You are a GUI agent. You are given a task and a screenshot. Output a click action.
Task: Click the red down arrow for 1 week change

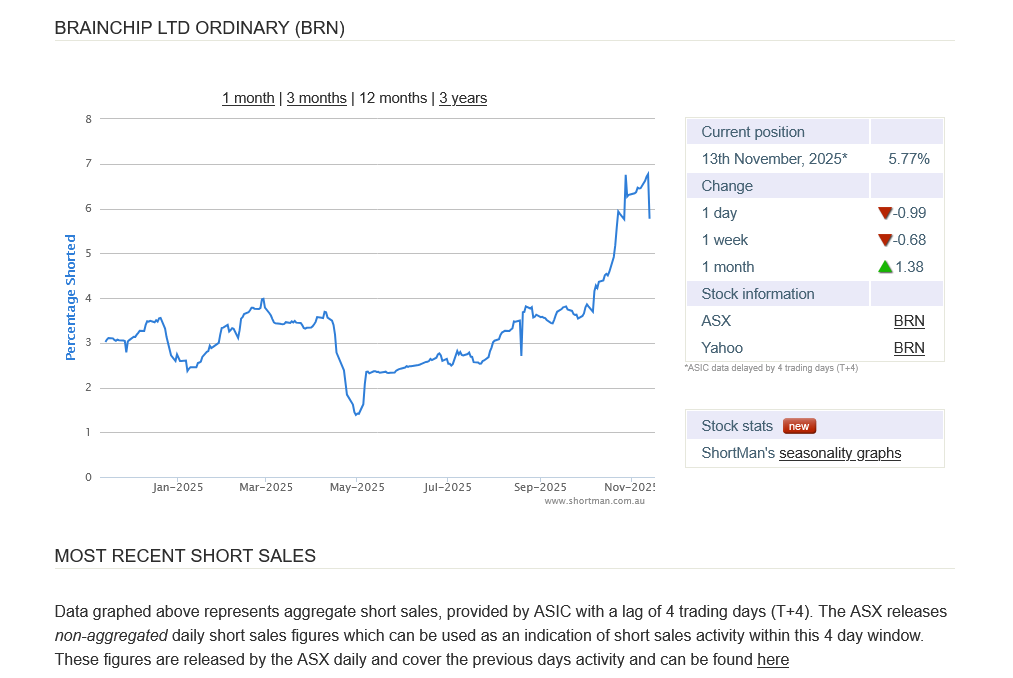point(884,240)
